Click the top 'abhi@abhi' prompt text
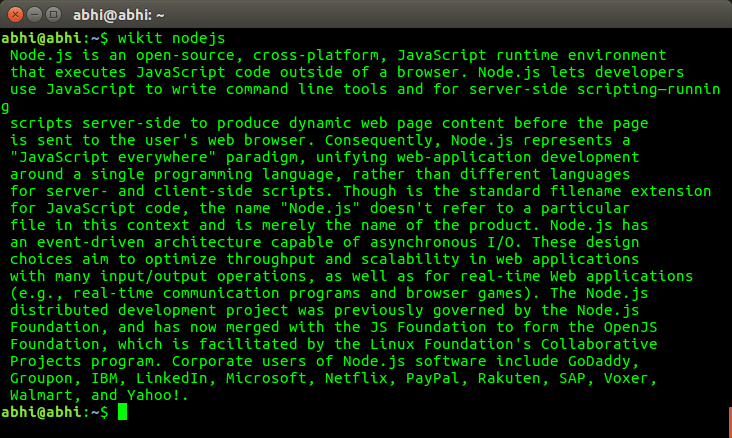This screenshot has height=438, width=732. coord(42,38)
